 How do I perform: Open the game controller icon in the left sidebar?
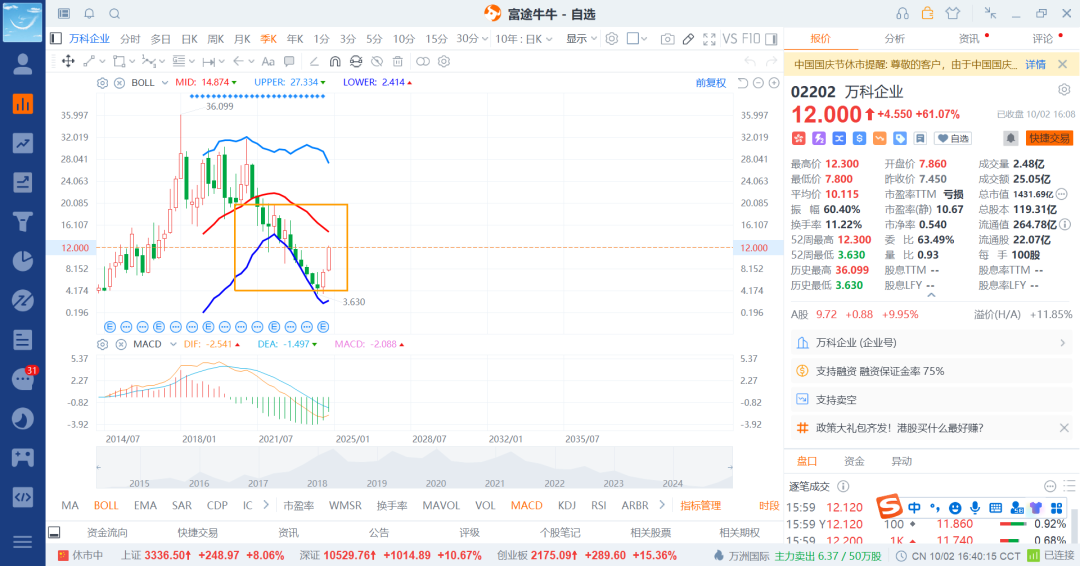[23, 457]
